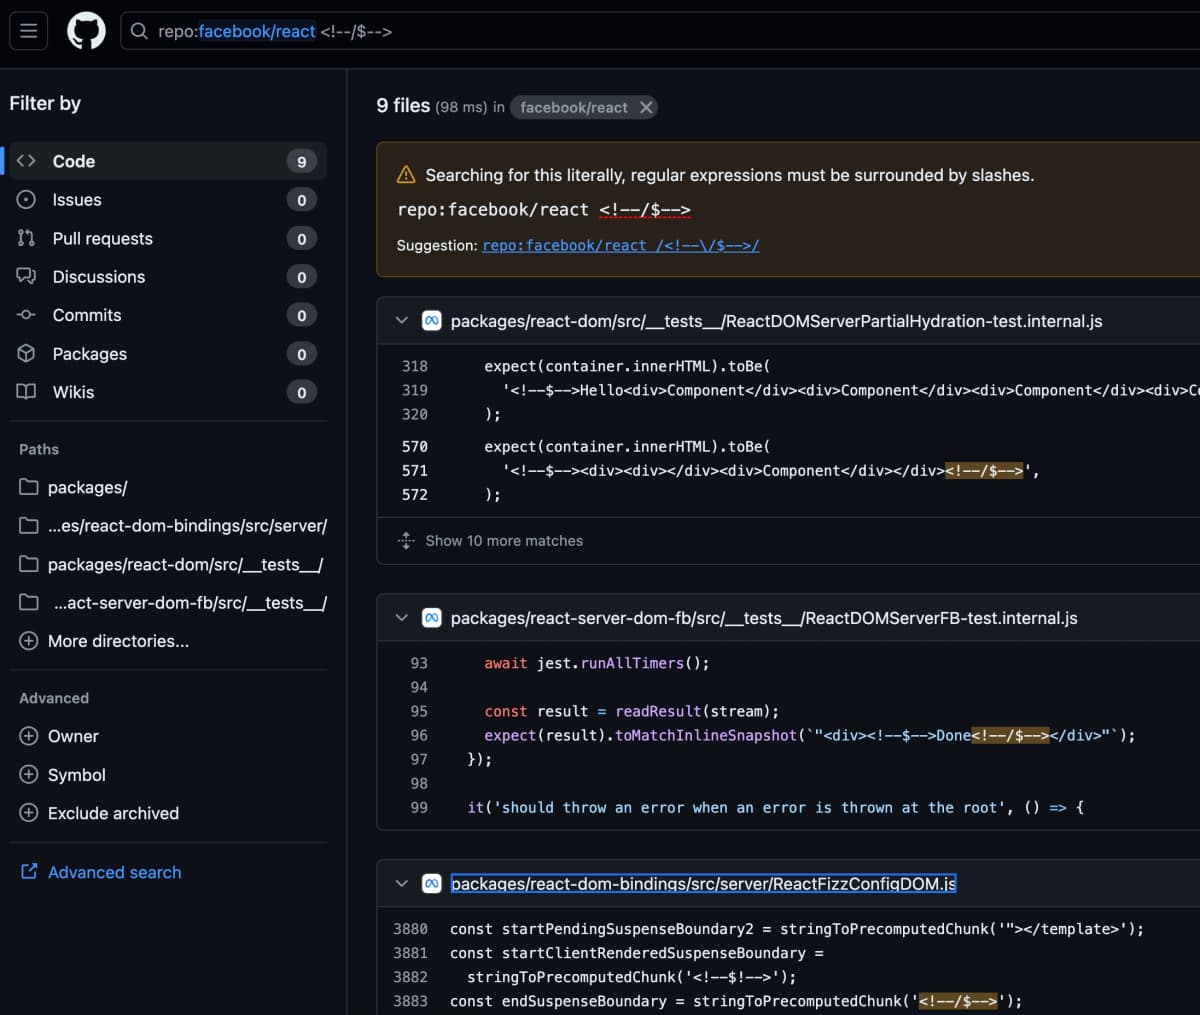Click the Discussions speech bubble icon
This screenshot has width=1200, height=1015.
tap(27, 277)
